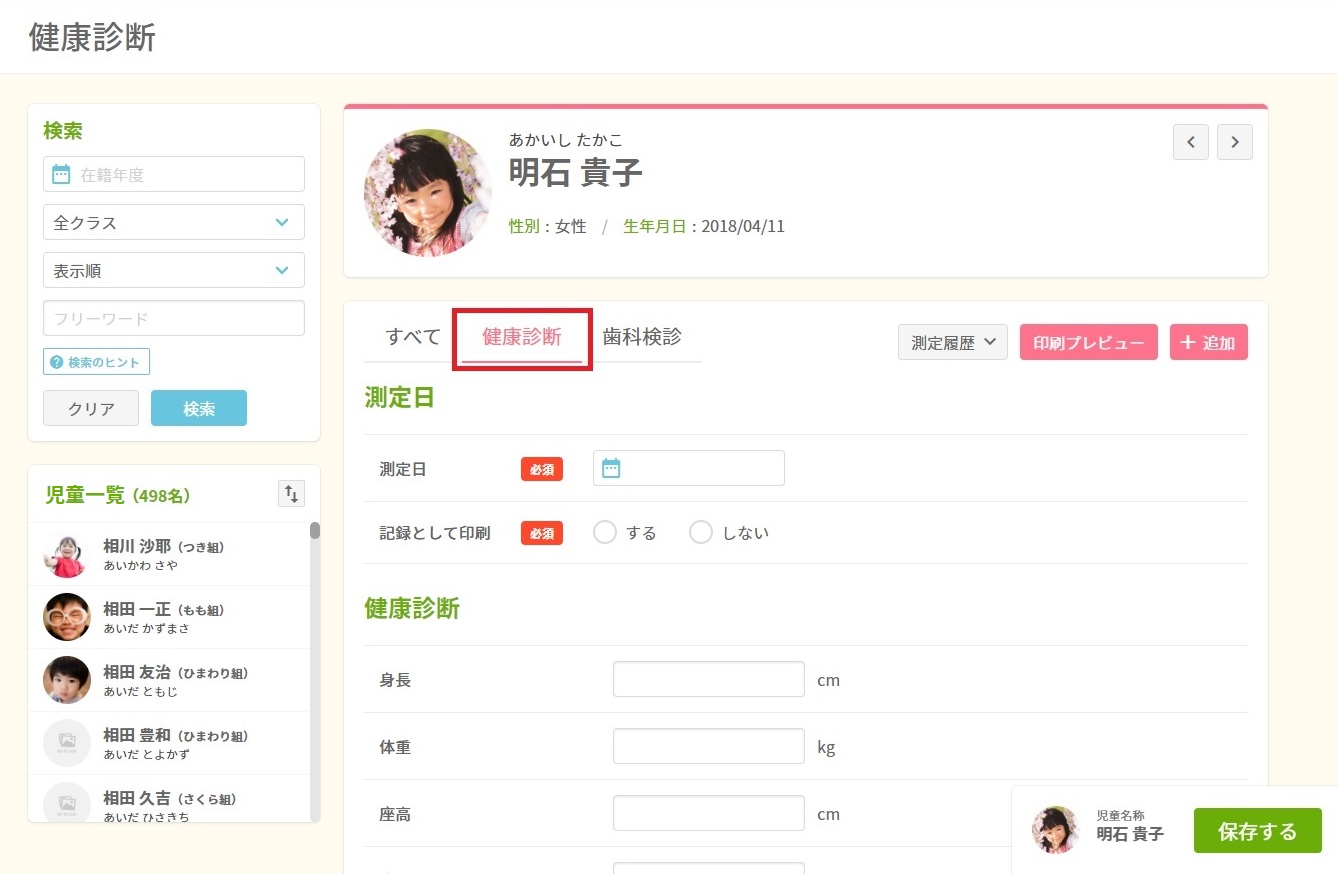The height and width of the screenshot is (875, 1338).
Task: Click 相田 友治 avatar in the list
Action: (x=67, y=680)
